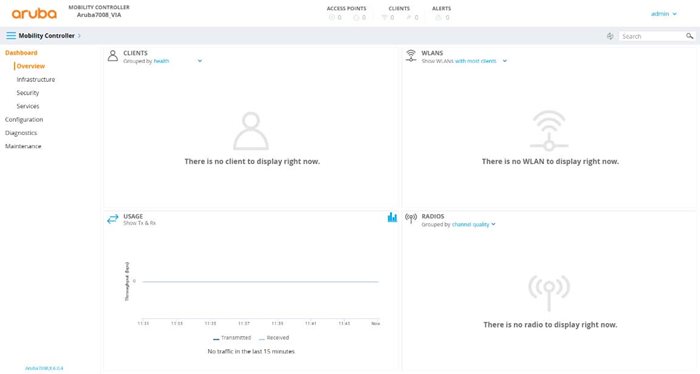Viewport: 700px width, 374px height.
Task: Click the Transmitted legend entry
Action: pyautogui.click(x=232, y=338)
